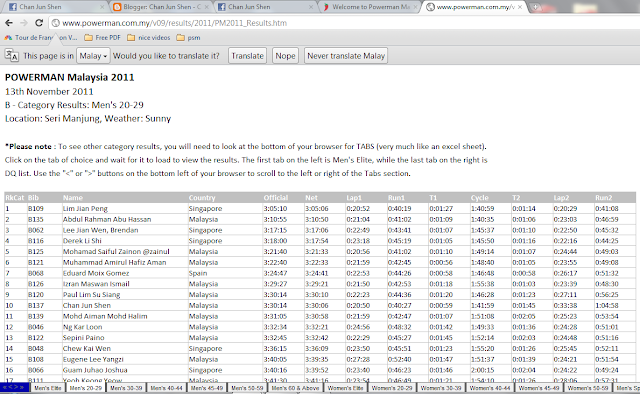
Task: Close the active www.powerman.com.my tab
Action: tap(520, 7)
